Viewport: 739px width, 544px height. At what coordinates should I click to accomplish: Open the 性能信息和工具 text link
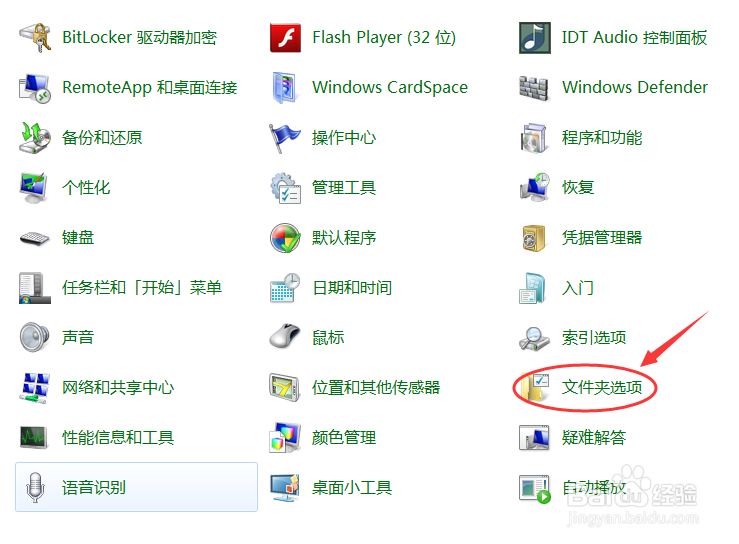[x=118, y=437]
